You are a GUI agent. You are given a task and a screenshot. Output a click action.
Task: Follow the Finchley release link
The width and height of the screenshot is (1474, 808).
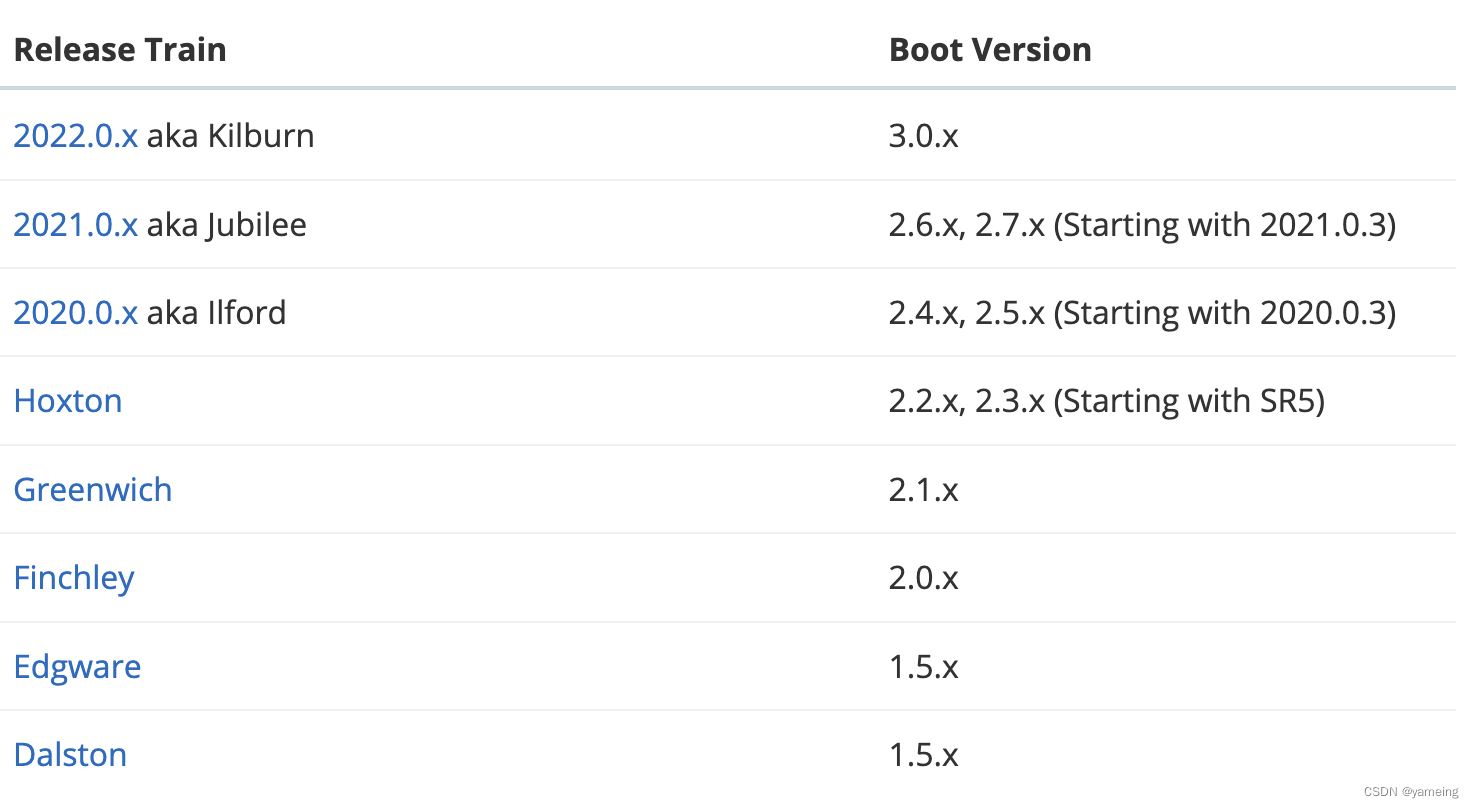[x=74, y=578]
